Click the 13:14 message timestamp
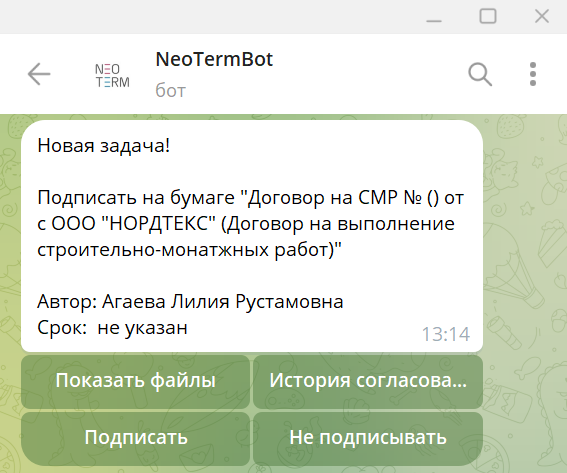Image resolution: width=567 pixels, height=473 pixels. [446, 334]
